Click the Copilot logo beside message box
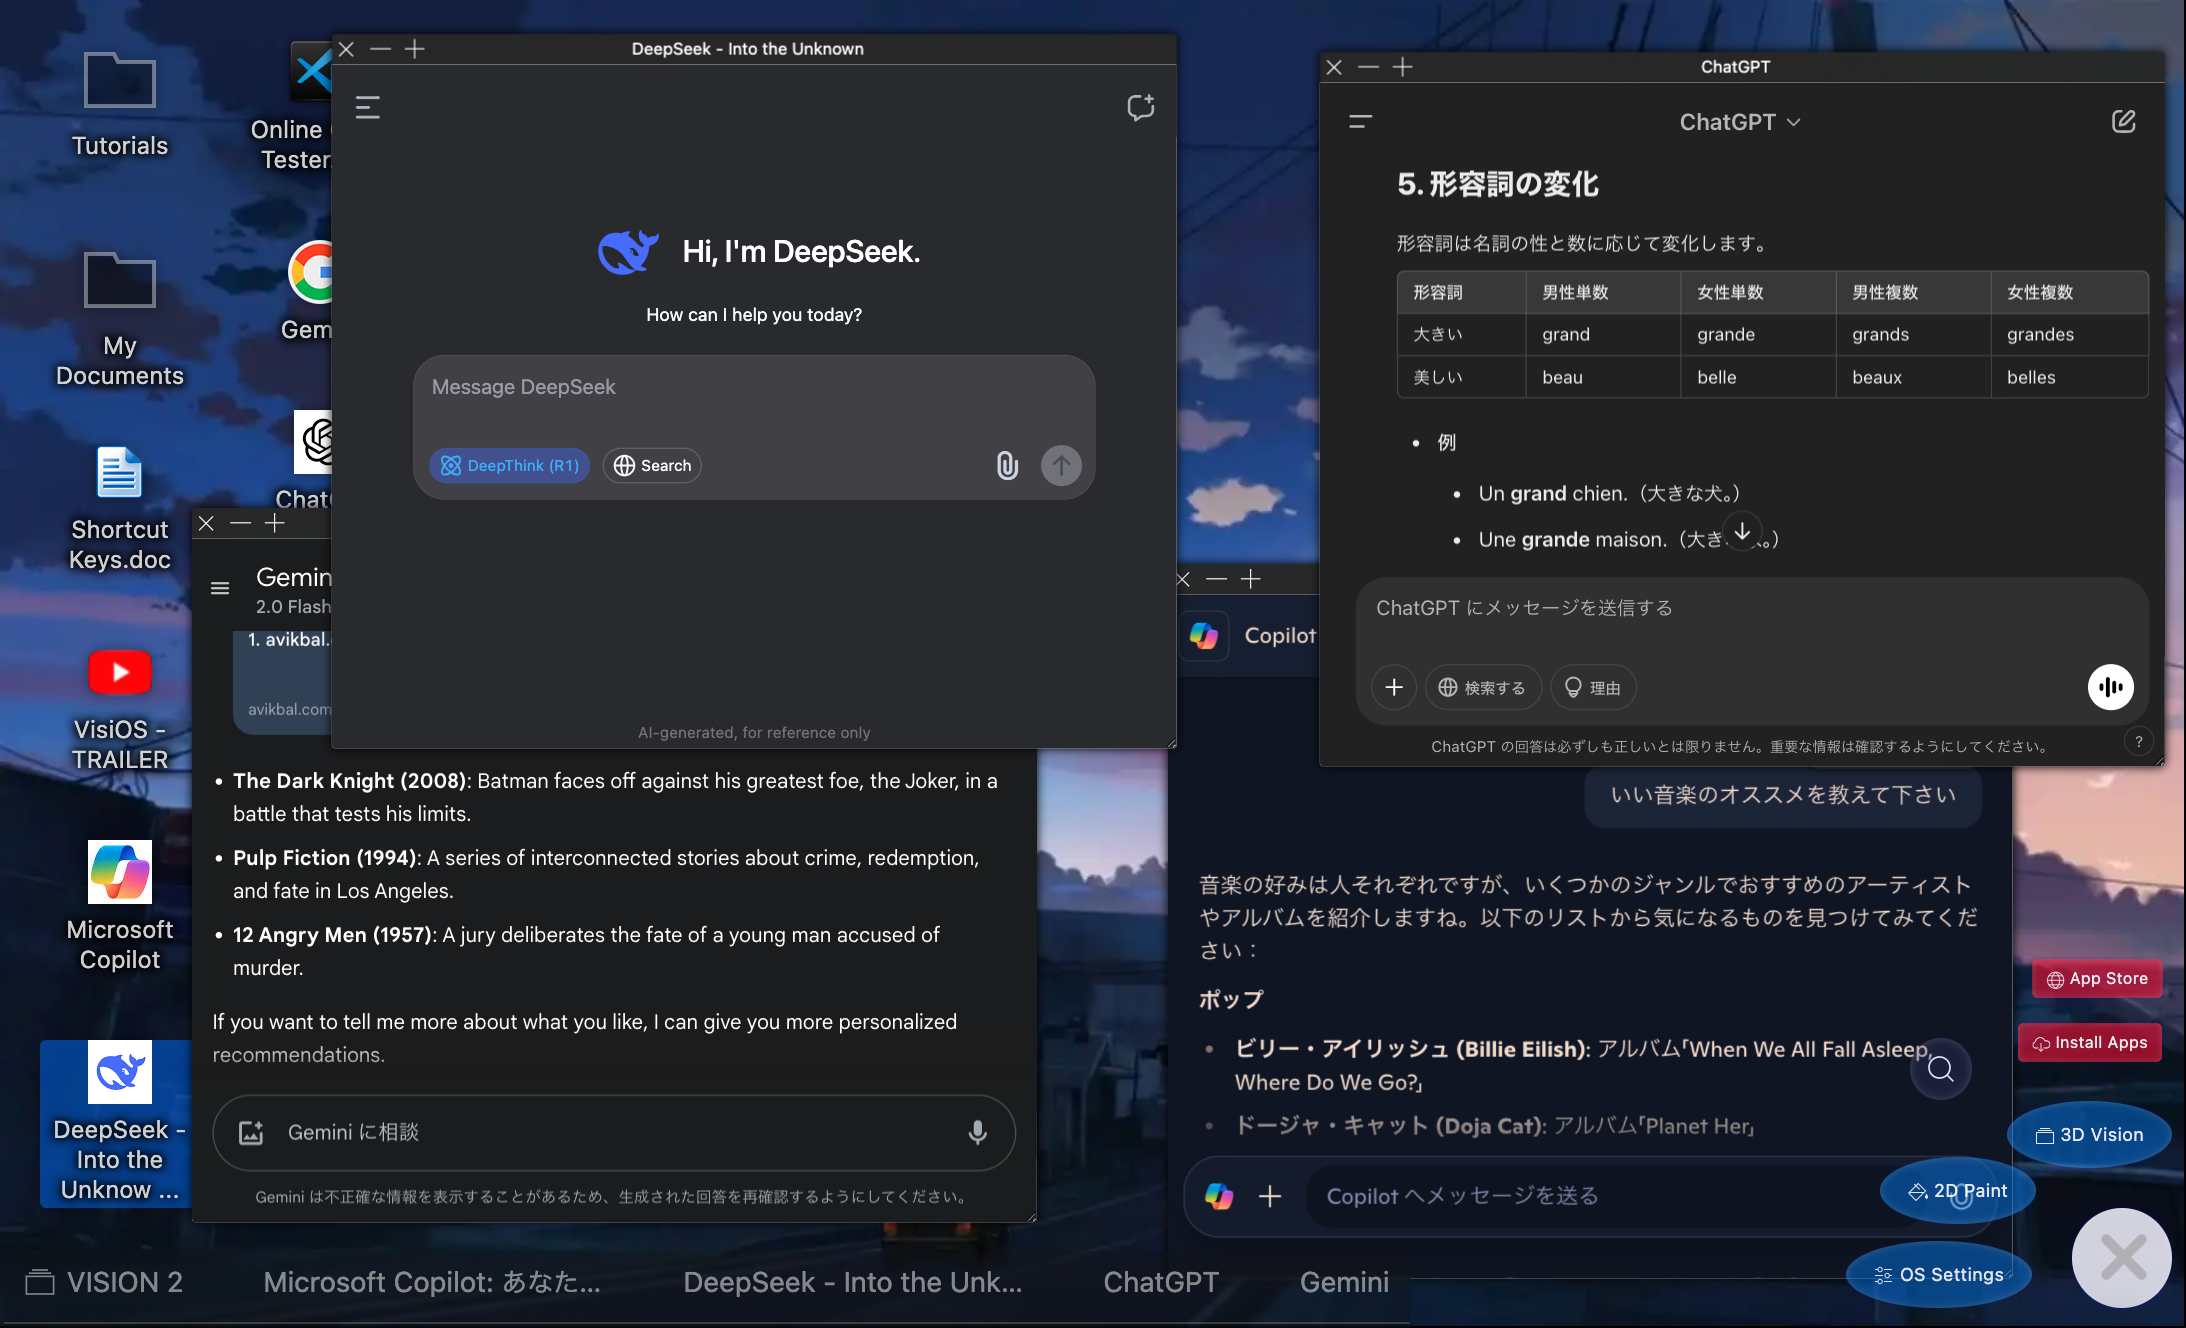 tap(1219, 1196)
